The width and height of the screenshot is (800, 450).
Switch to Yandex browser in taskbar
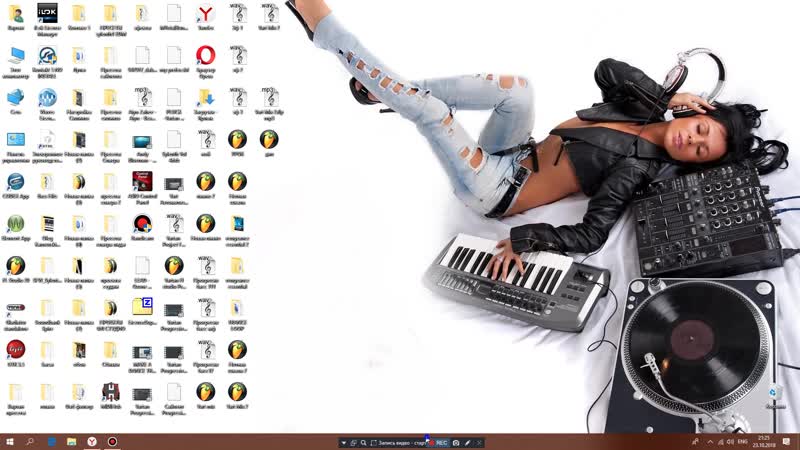[92, 441]
